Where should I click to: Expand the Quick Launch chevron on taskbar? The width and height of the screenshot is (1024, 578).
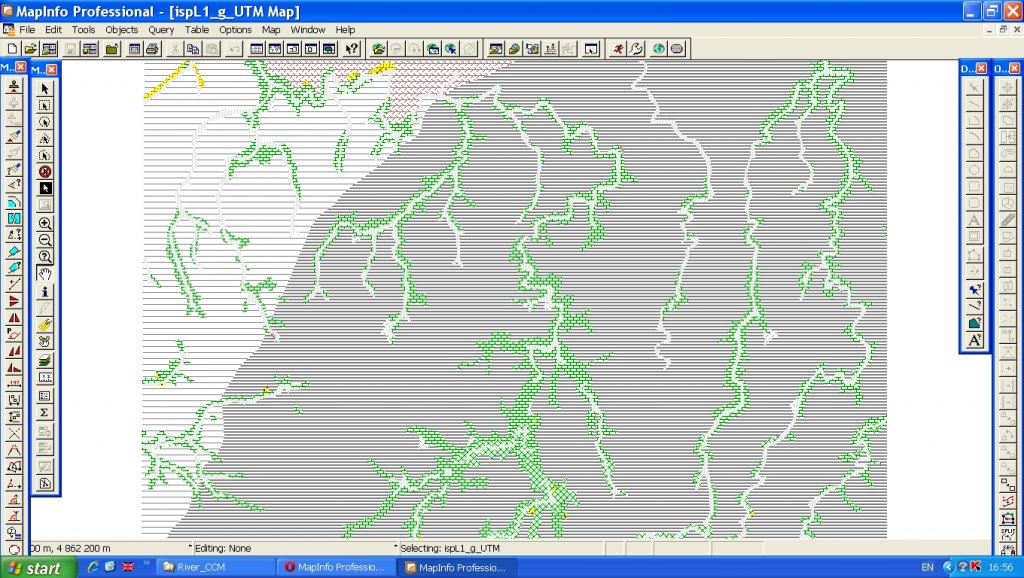146,565
